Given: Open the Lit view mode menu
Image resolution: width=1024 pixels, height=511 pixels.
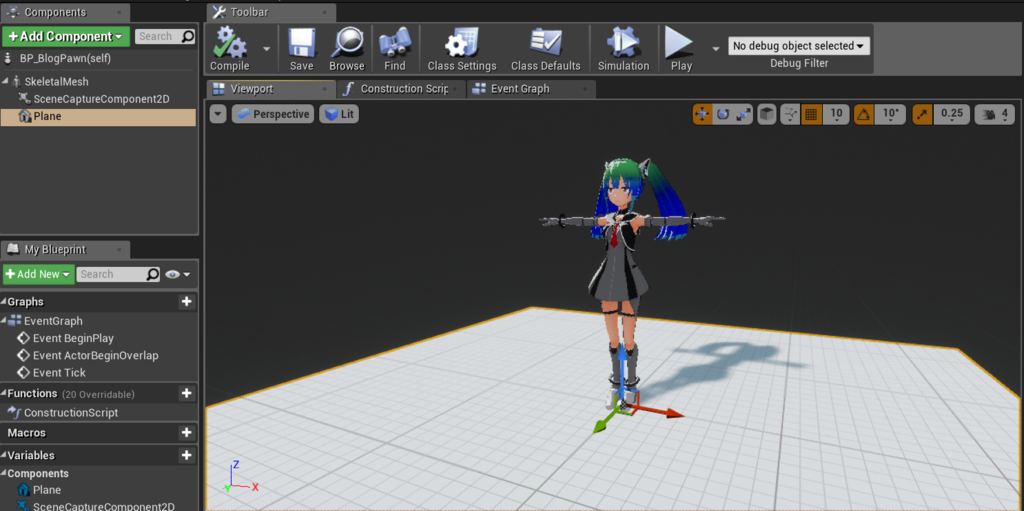Looking at the screenshot, I should tap(339, 114).
